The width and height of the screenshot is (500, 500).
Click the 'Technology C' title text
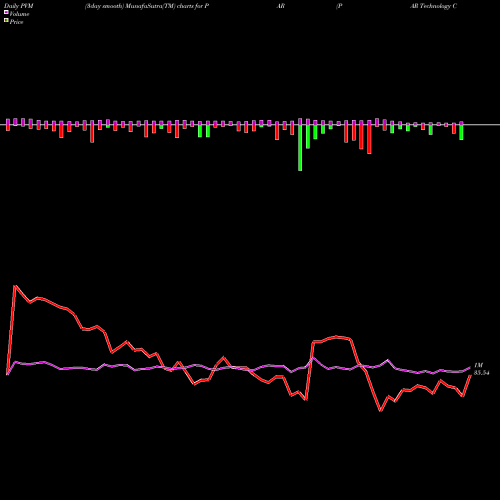(438, 6)
